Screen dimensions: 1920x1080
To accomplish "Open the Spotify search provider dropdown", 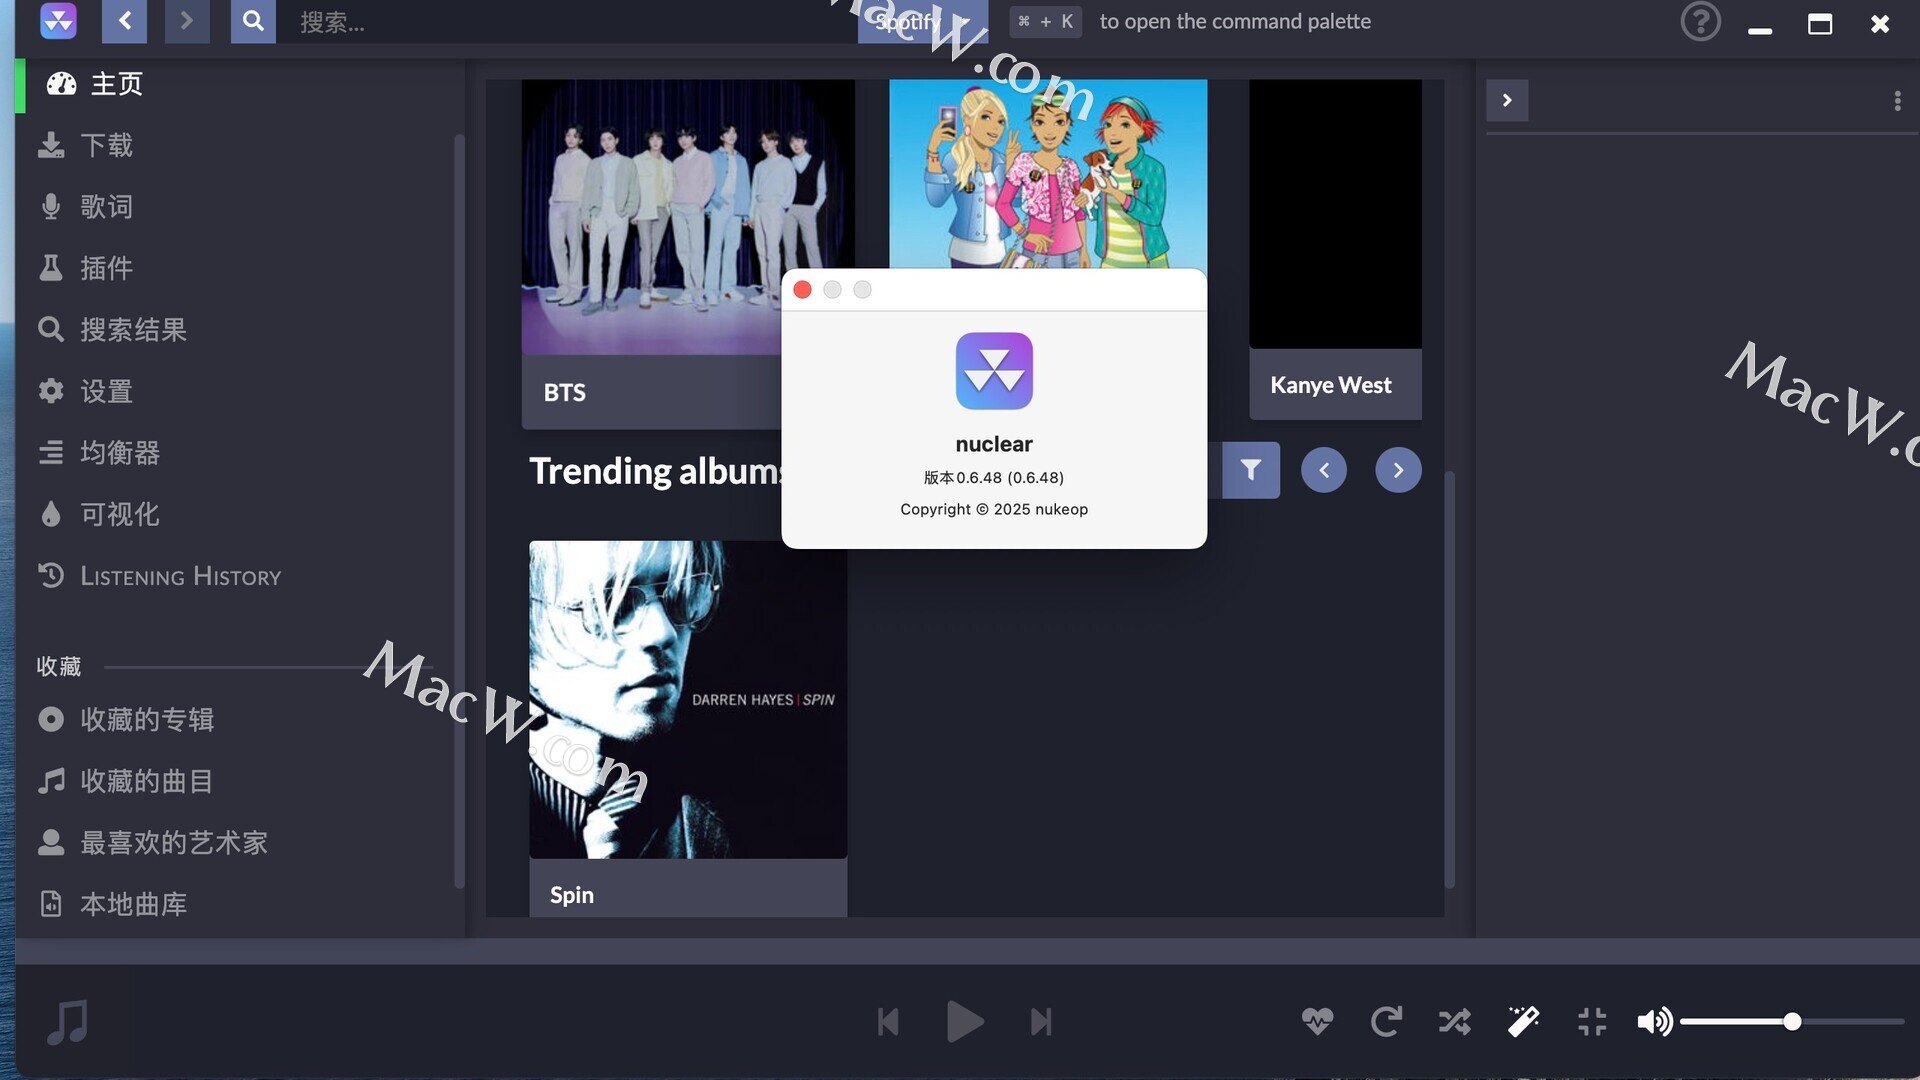I will point(922,21).
